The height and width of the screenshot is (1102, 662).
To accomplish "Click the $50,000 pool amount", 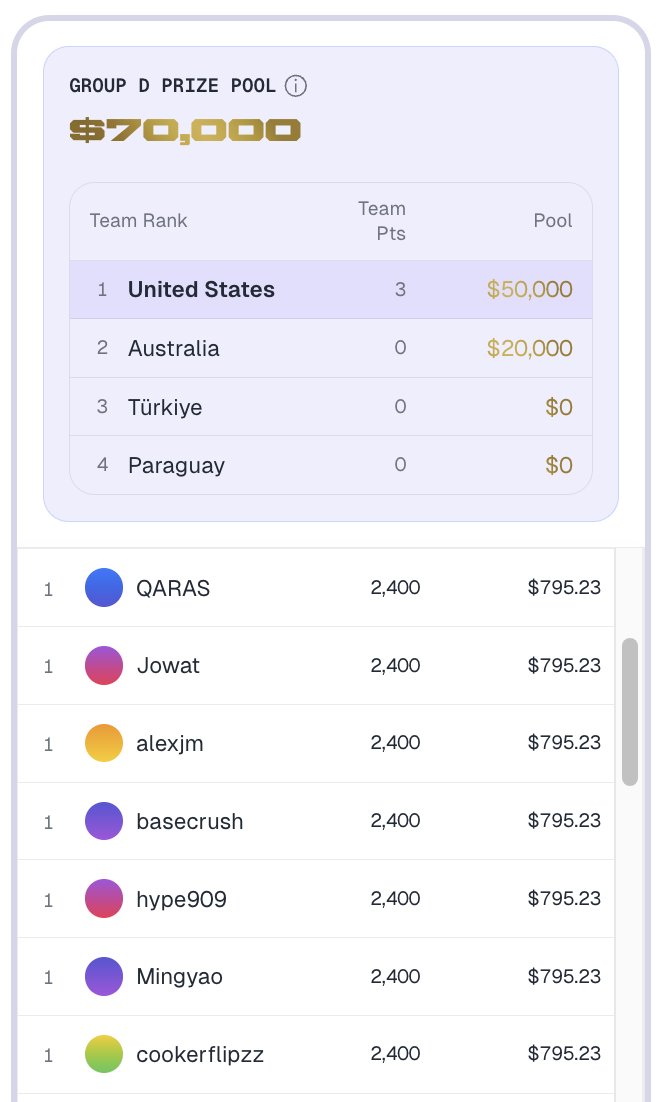I will [530, 290].
